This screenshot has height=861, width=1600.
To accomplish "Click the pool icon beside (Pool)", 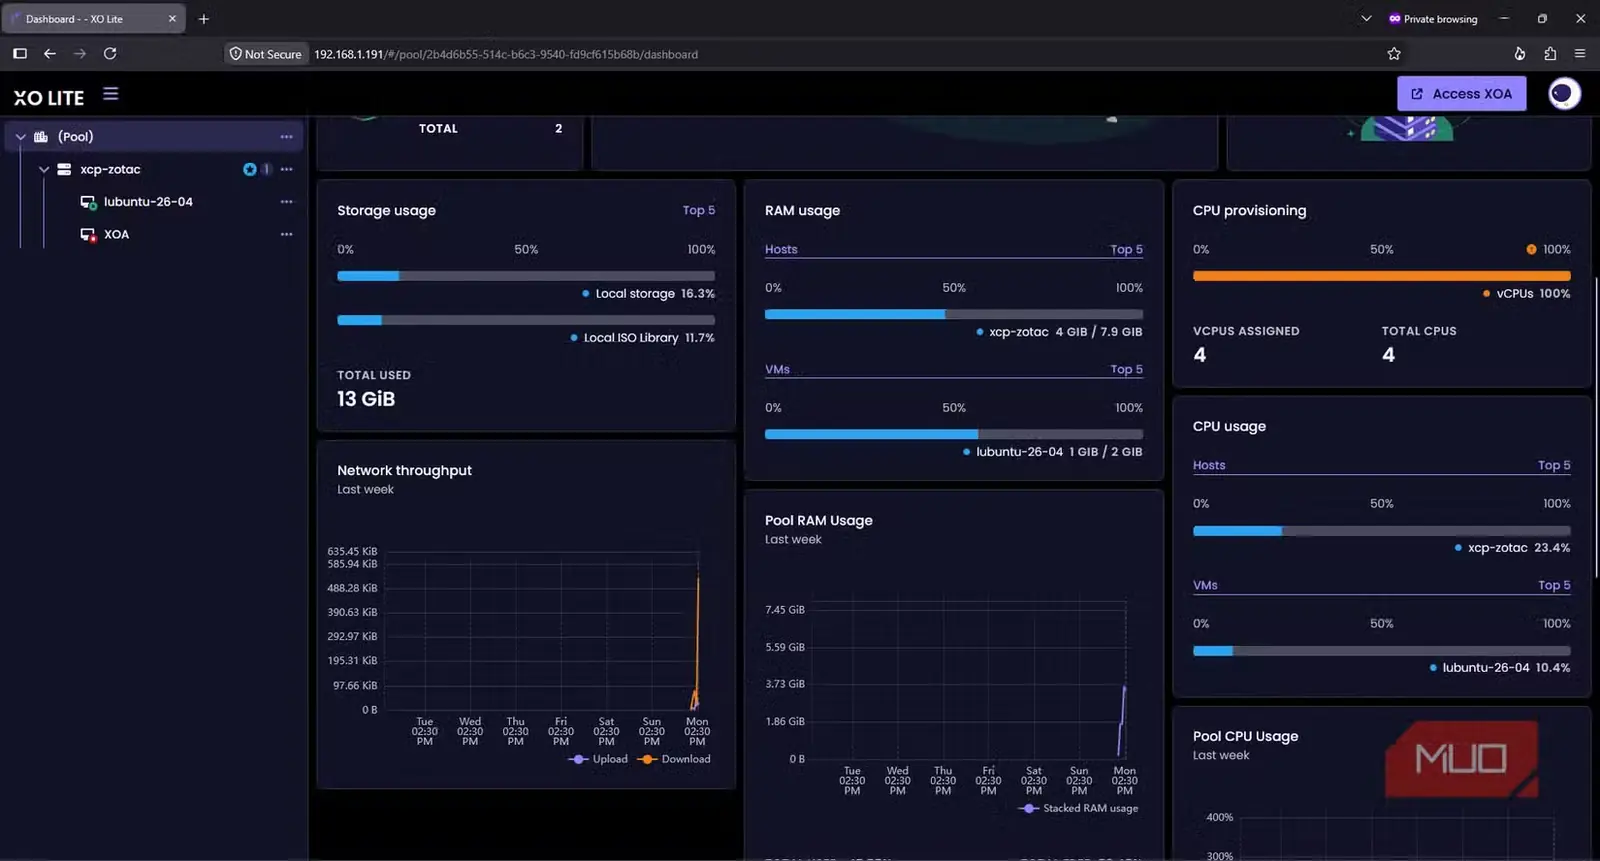I will pos(41,137).
